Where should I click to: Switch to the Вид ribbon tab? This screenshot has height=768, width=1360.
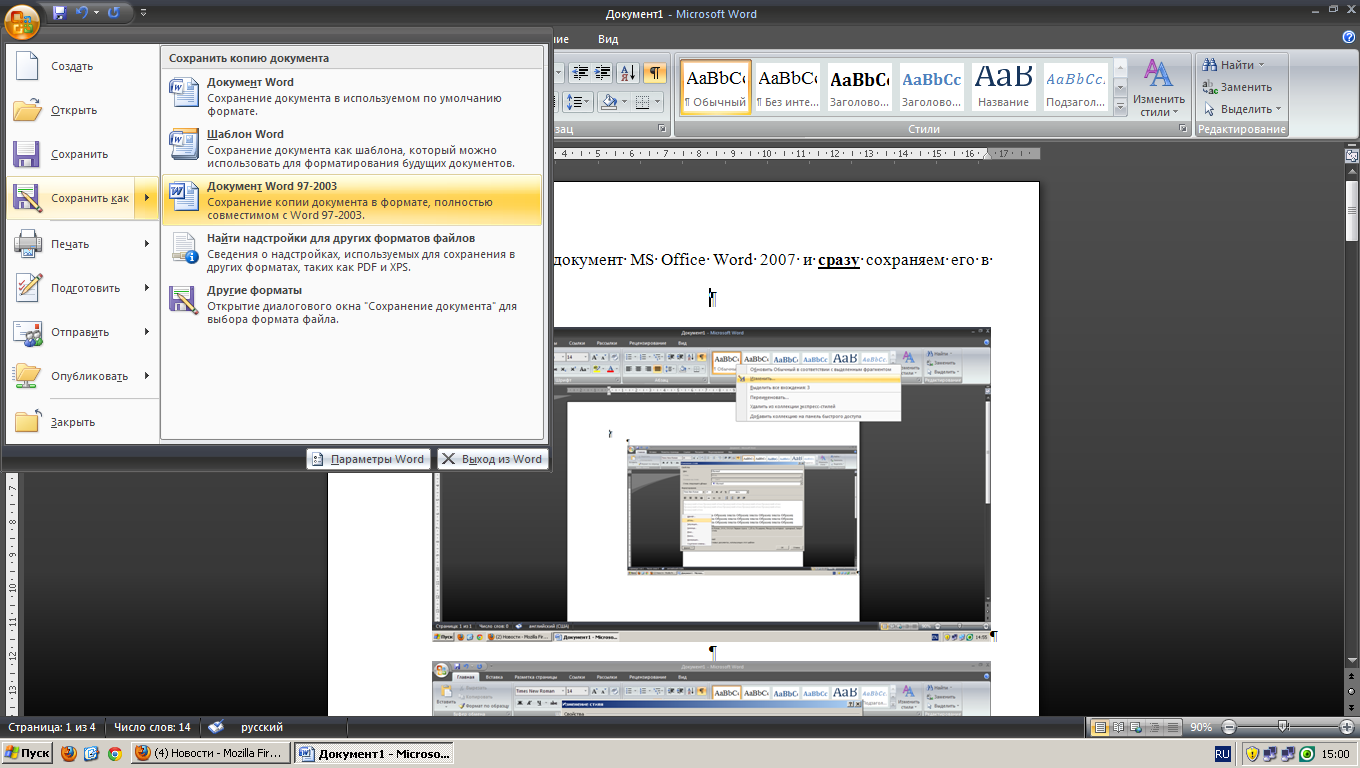pos(608,39)
